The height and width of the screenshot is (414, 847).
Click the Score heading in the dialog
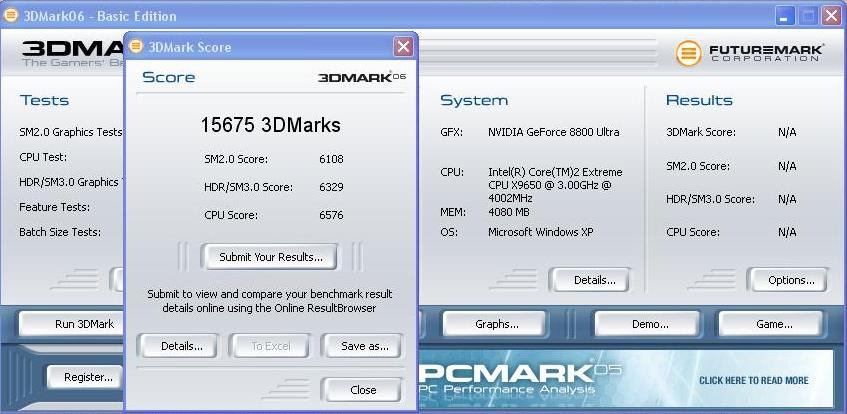[169, 77]
